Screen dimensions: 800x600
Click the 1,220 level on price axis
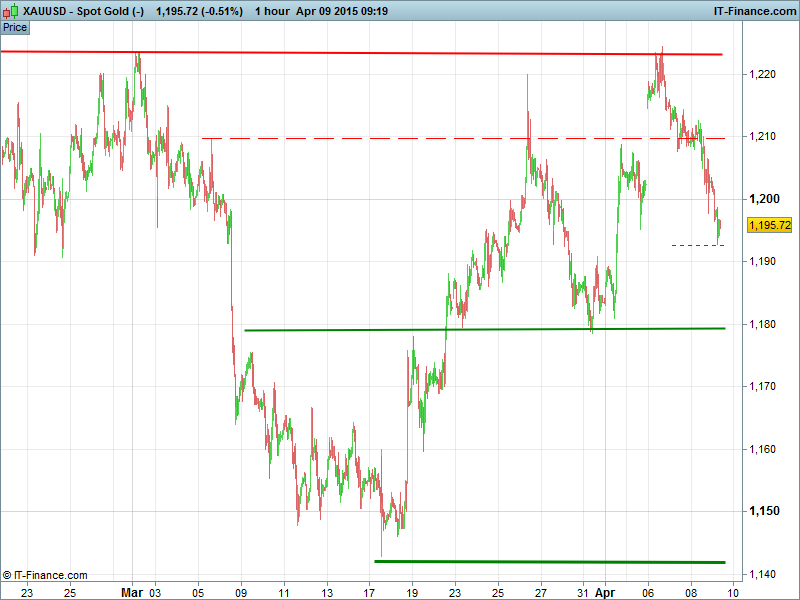[x=762, y=74]
